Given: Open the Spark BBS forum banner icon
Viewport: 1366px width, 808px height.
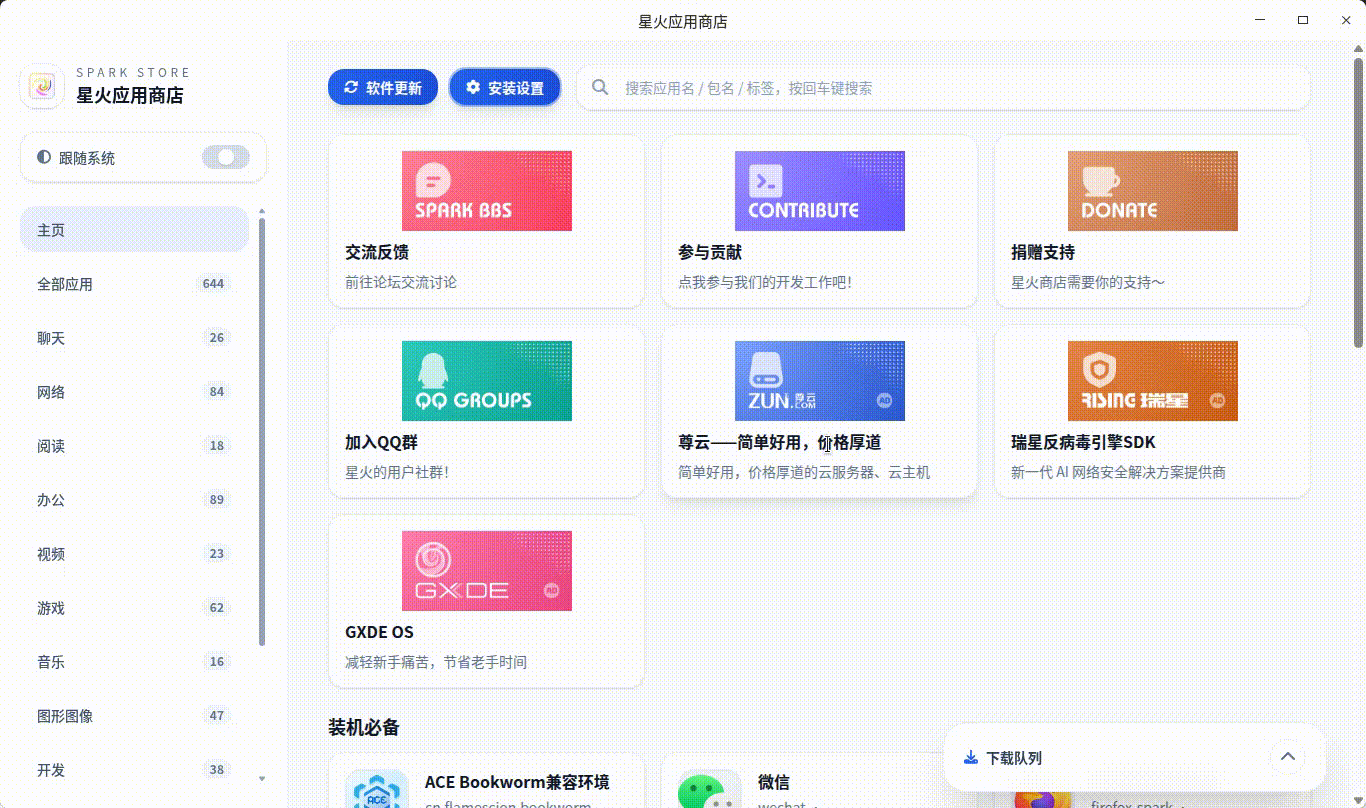Looking at the screenshot, I should (x=487, y=191).
